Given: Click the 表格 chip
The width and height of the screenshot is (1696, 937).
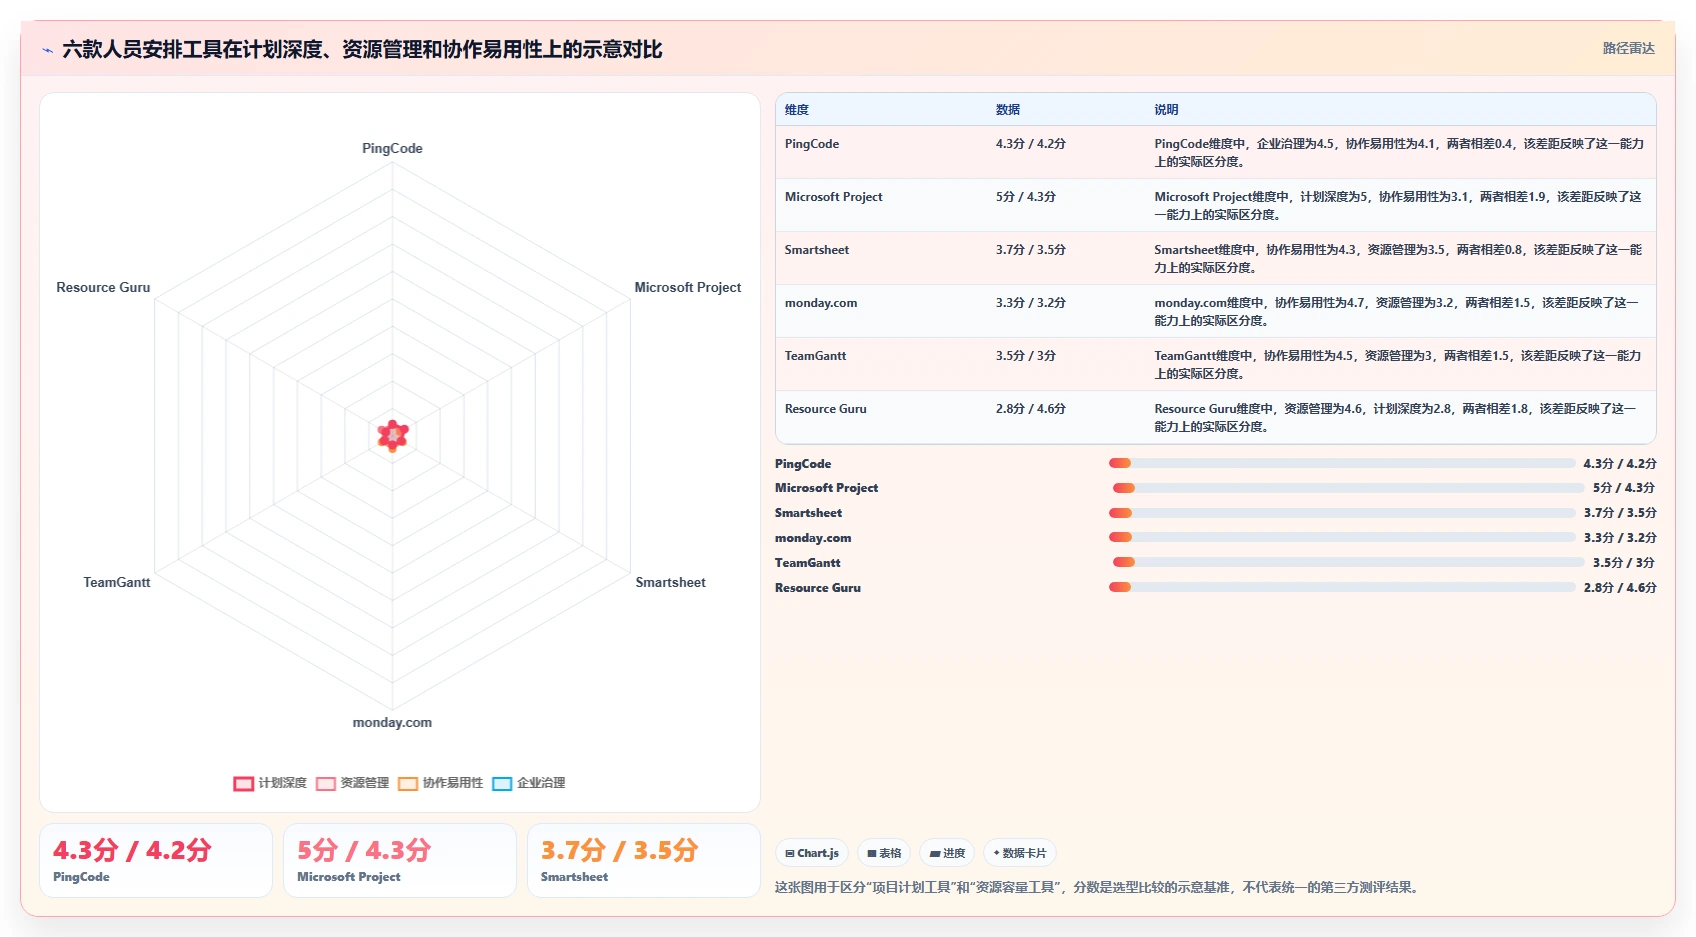Looking at the screenshot, I should 884,853.
